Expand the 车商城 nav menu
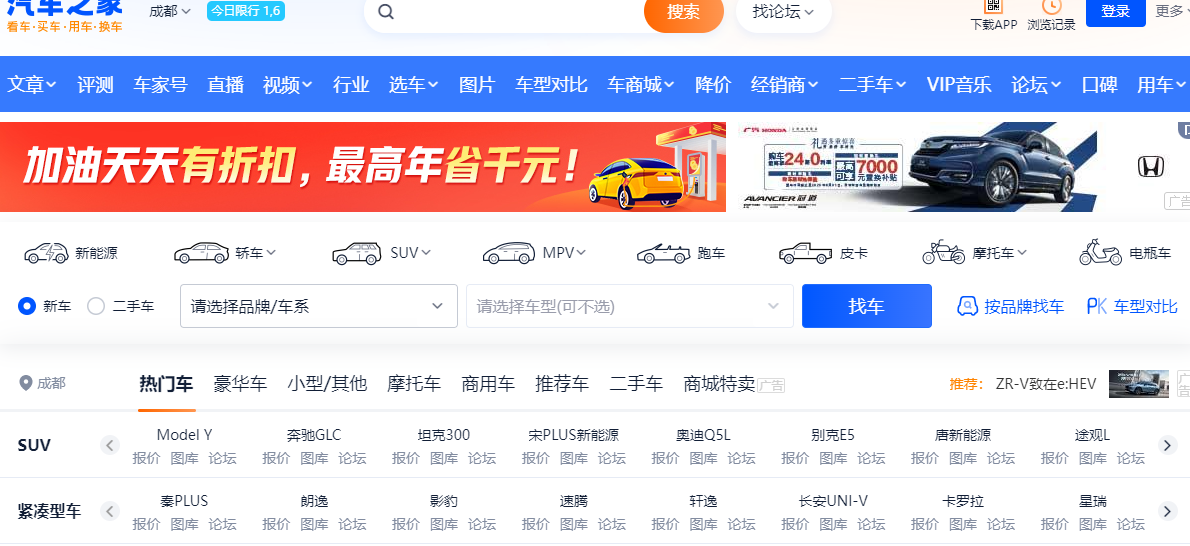 641,84
